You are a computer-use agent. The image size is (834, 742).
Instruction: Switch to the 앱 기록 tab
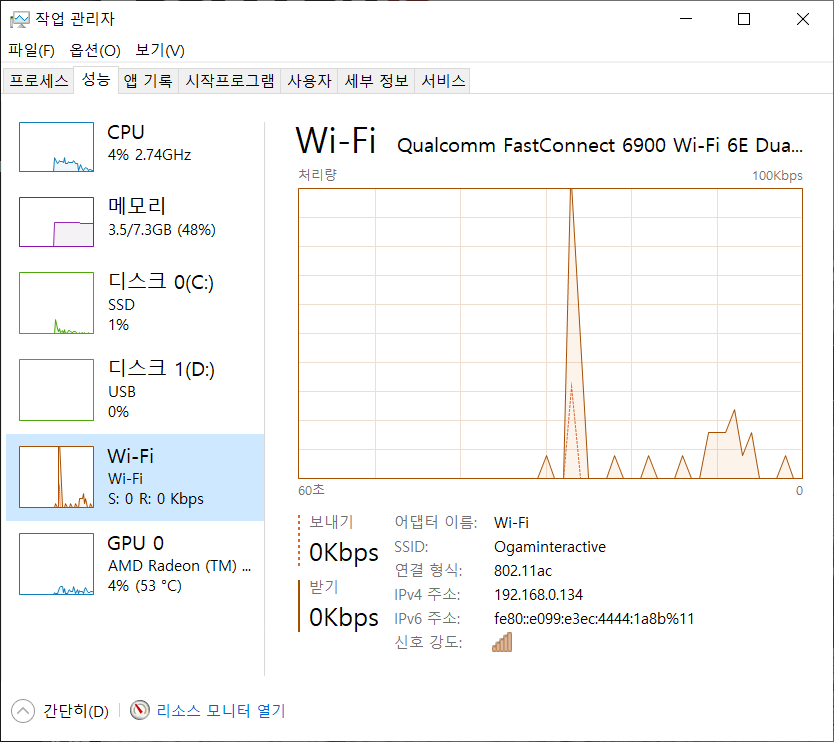[148, 81]
